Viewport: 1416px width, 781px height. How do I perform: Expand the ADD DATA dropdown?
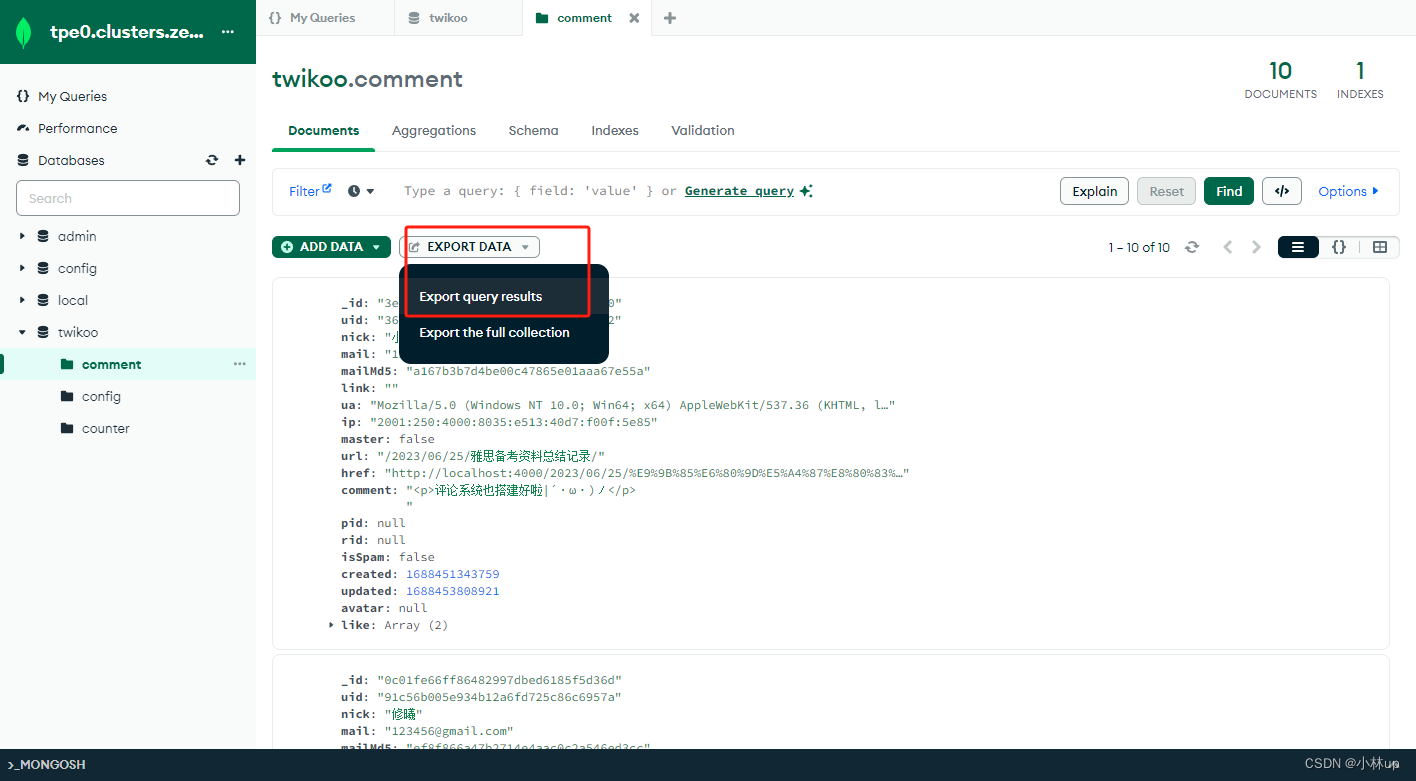377,246
